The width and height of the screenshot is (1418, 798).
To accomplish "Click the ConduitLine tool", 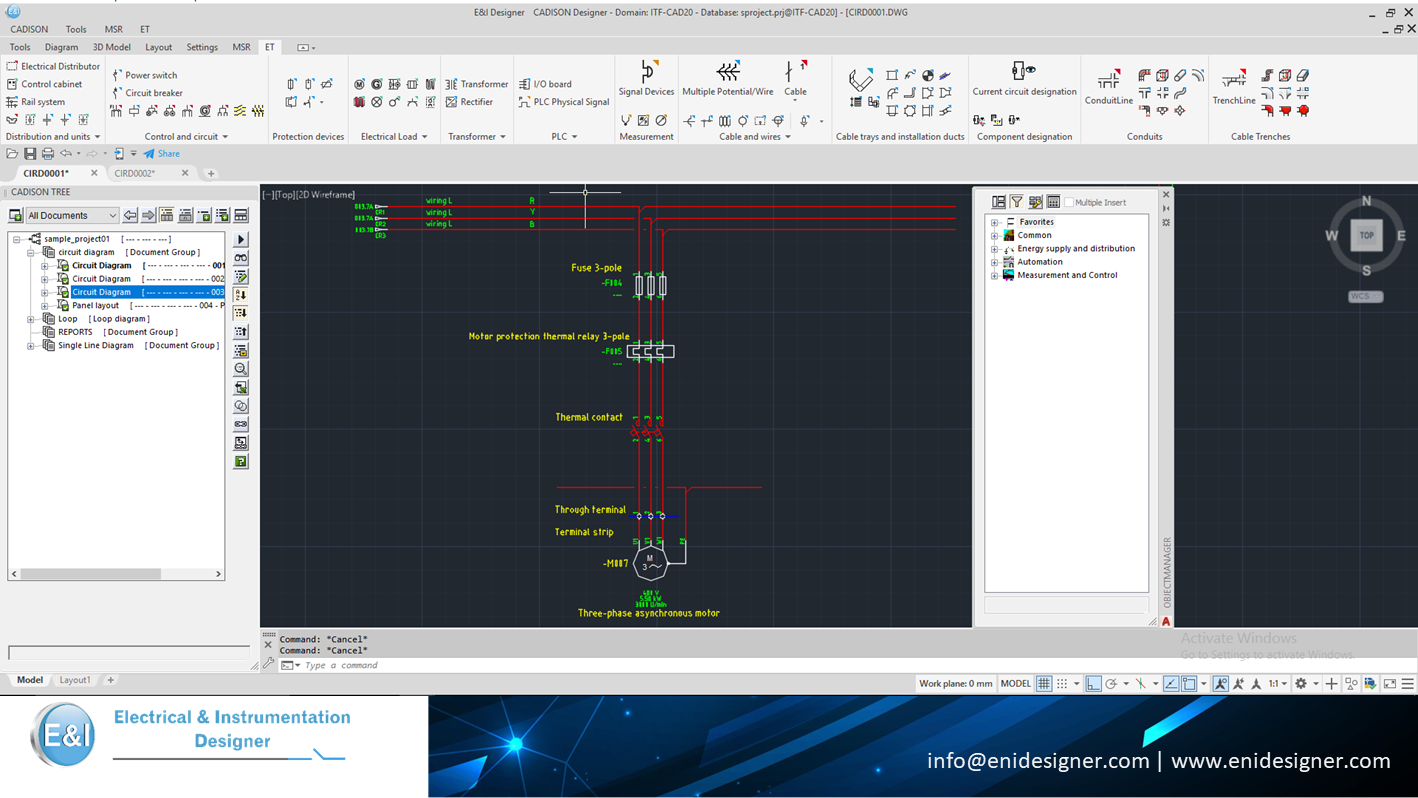I will 1109,85.
